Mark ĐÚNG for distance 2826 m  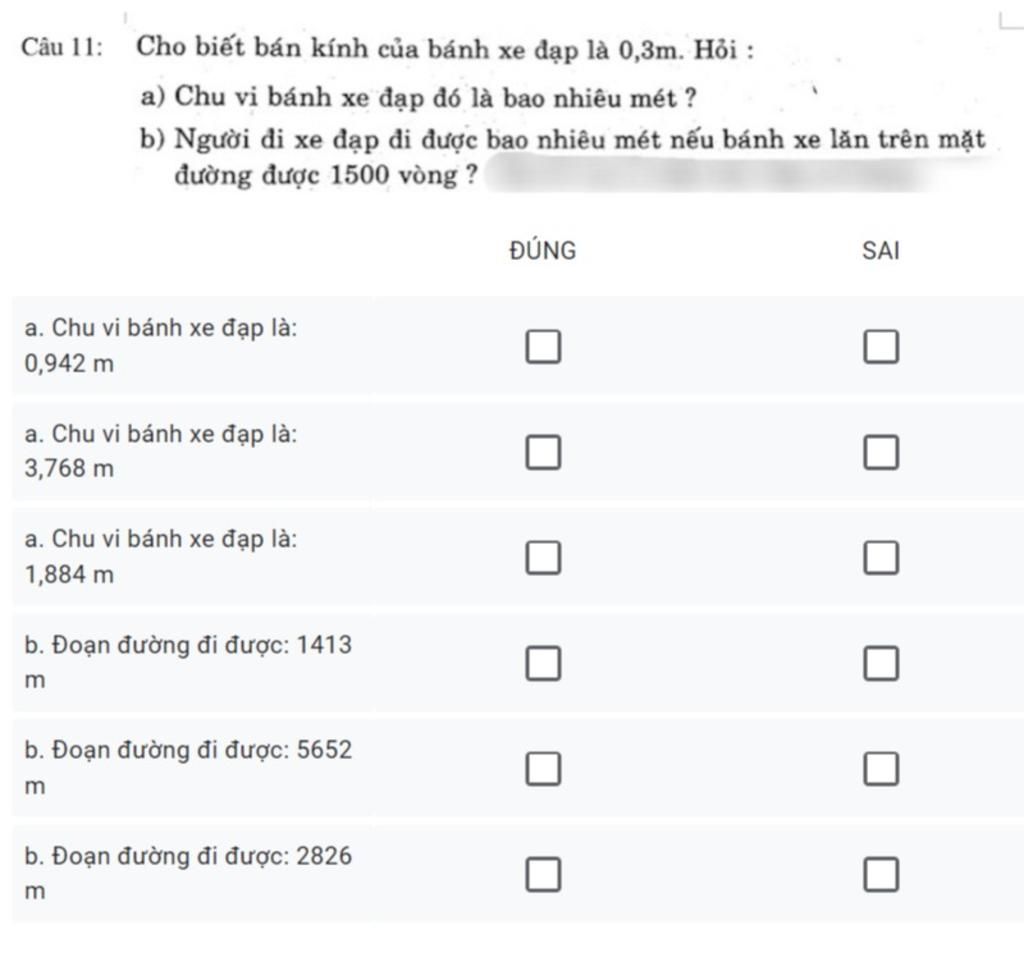pos(543,874)
